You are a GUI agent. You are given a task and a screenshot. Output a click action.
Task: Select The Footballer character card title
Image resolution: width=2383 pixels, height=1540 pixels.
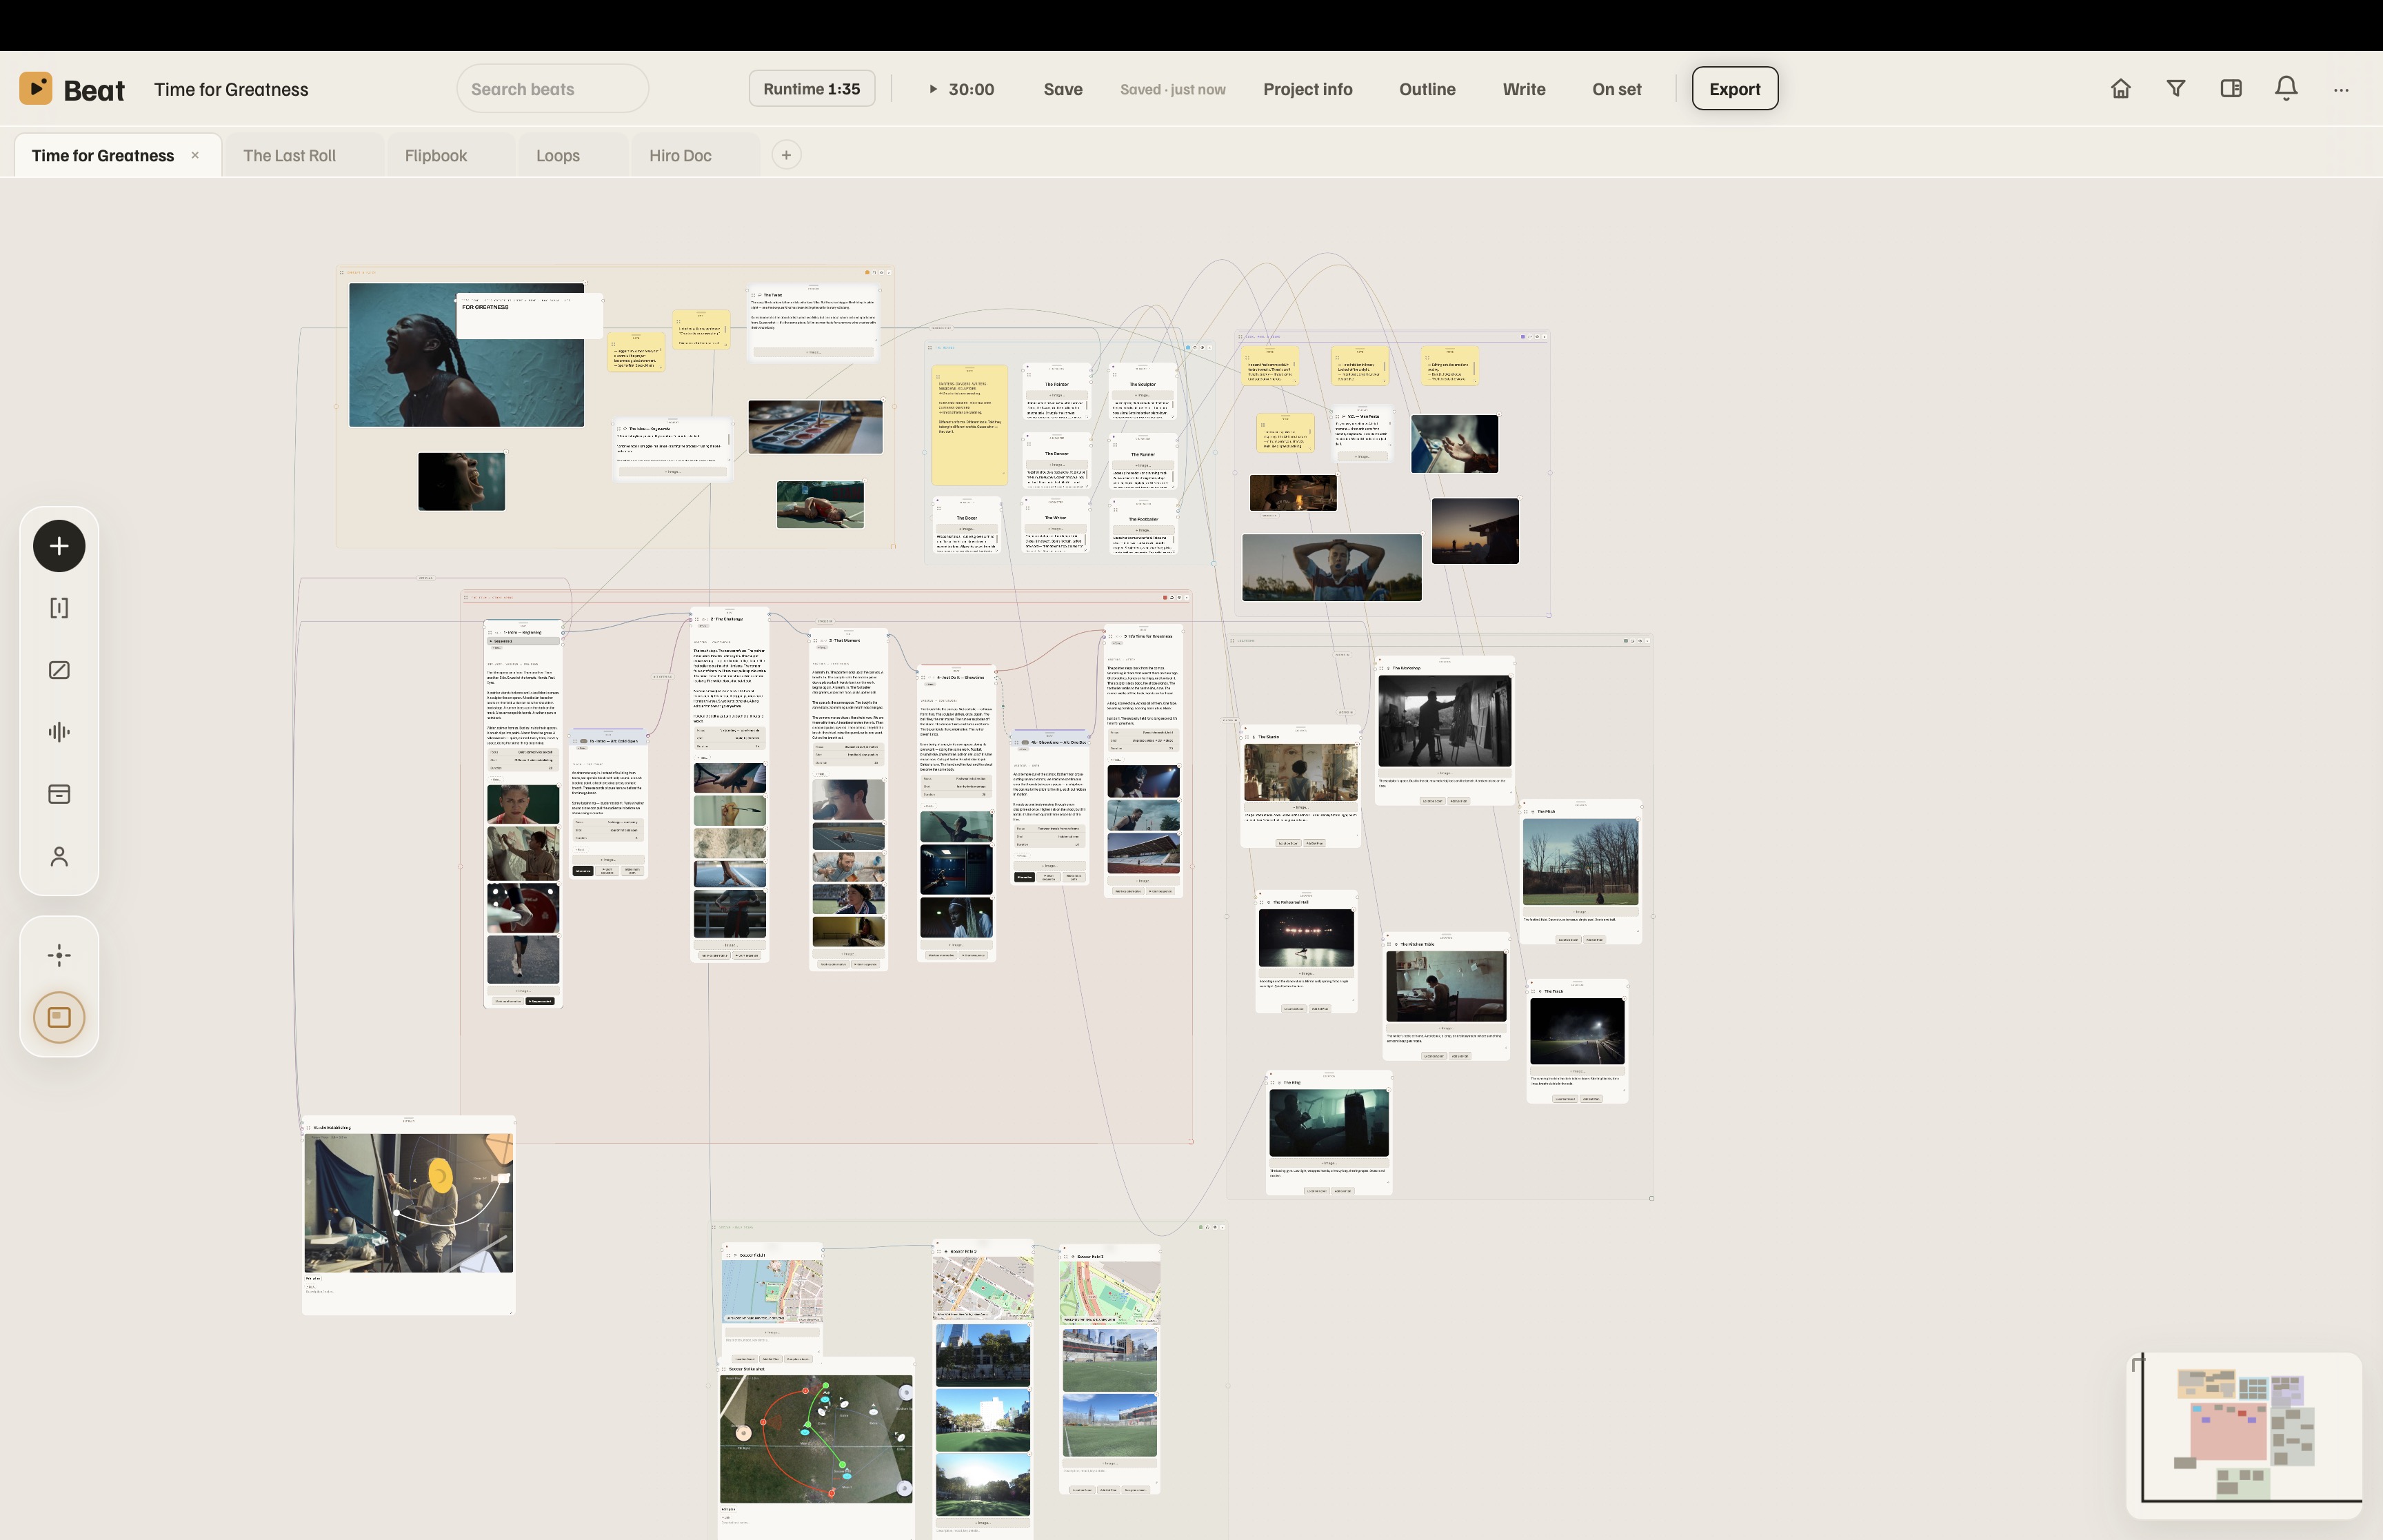tap(1143, 519)
